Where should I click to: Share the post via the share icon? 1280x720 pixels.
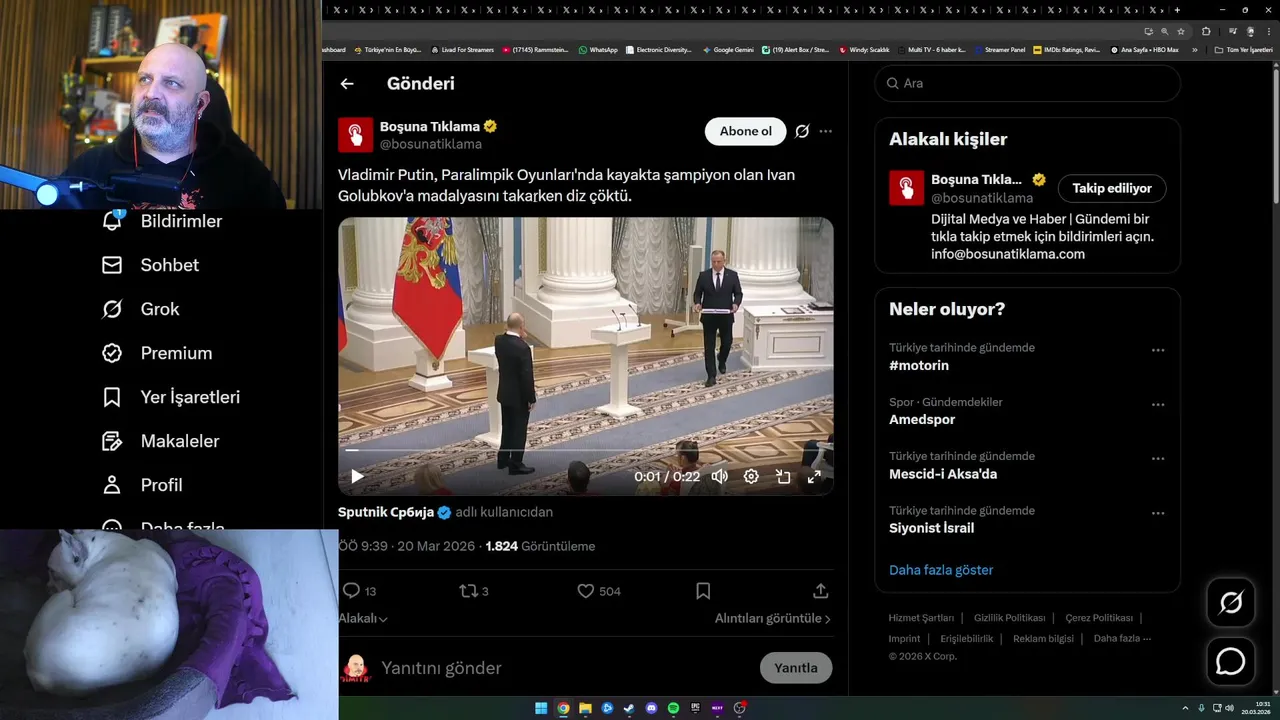click(821, 591)
